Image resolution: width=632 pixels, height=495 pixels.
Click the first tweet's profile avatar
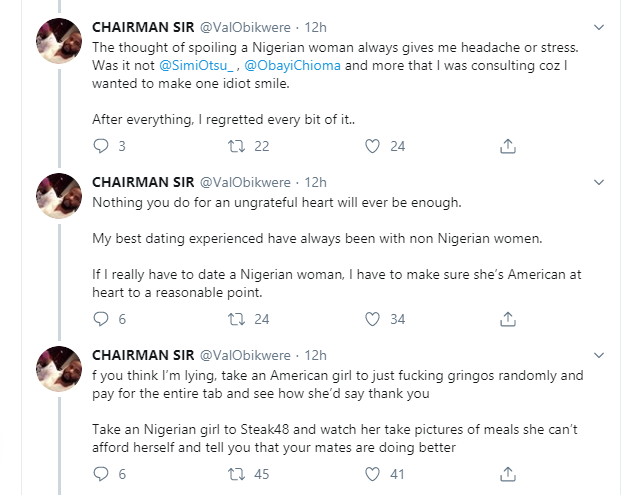coord(59,46)
